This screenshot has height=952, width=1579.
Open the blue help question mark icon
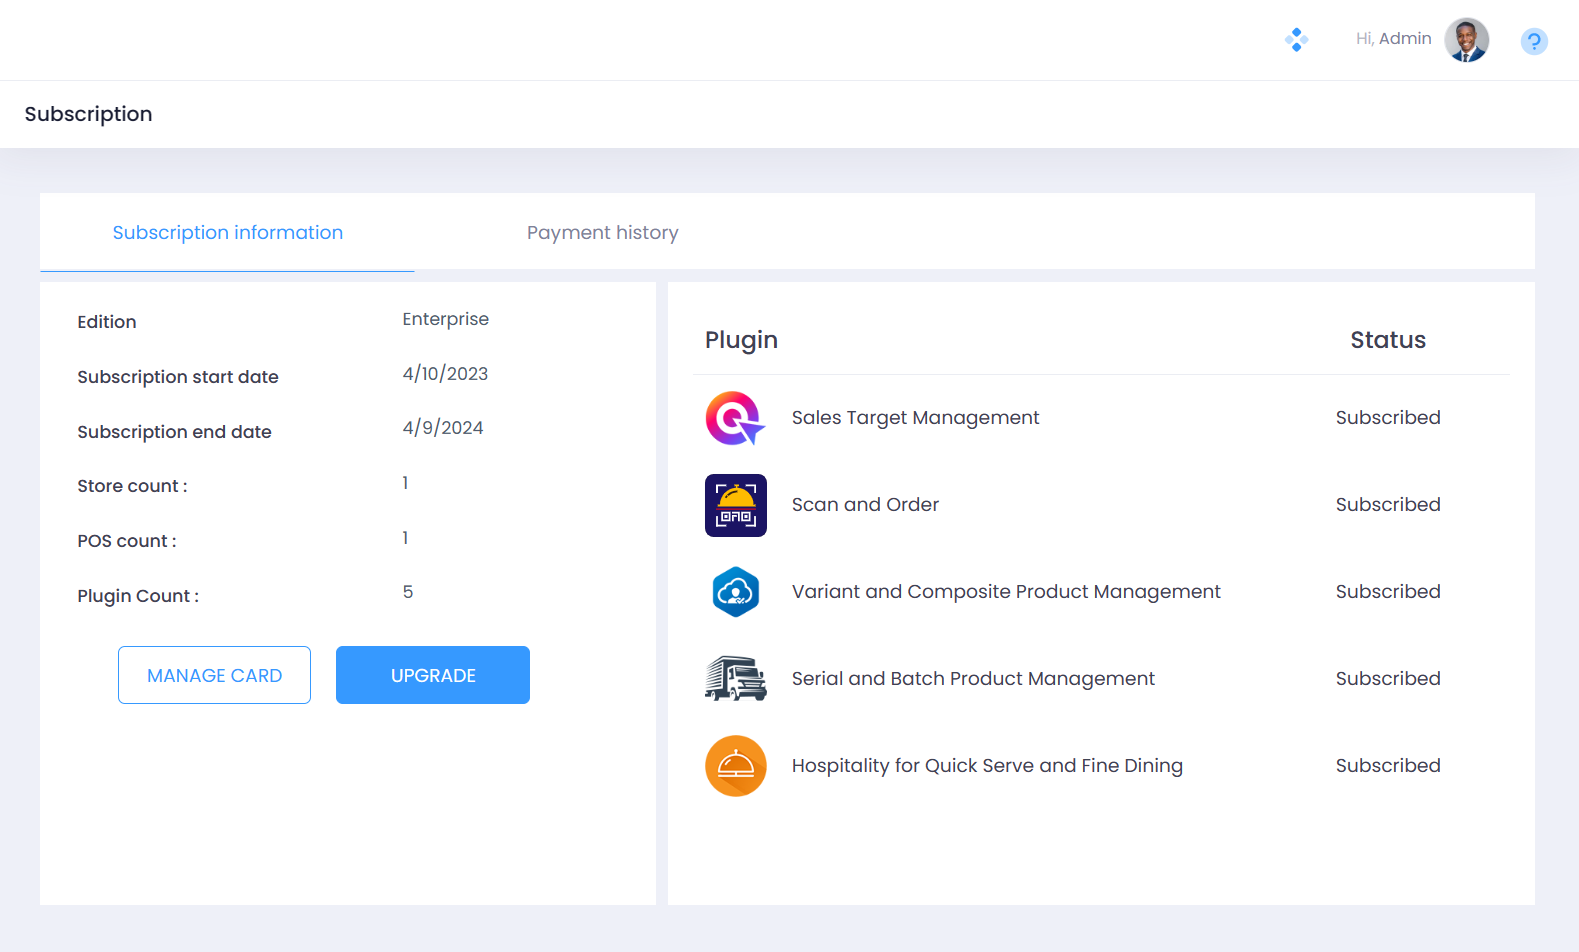point(1533,41)
